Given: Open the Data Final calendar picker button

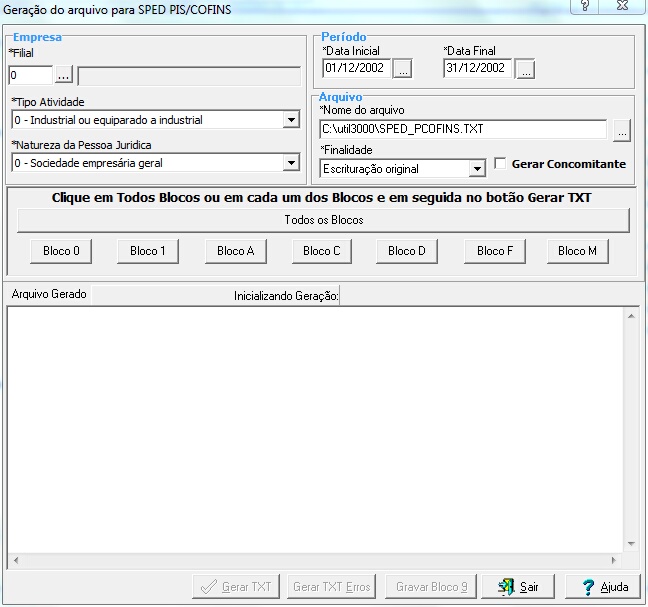Looking at the screenshot, I should [525, 69].
